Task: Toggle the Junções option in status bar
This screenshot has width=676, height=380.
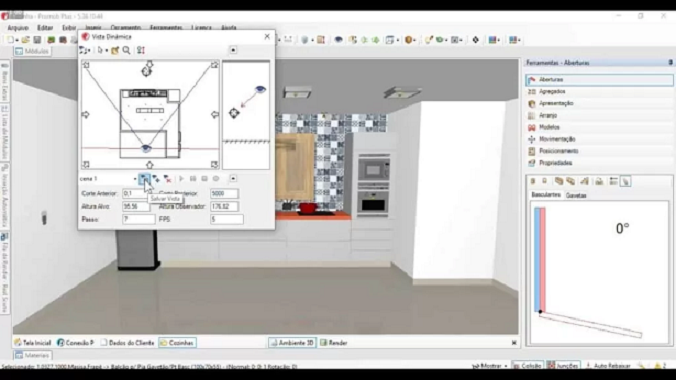Action: (x=563, y=366)
